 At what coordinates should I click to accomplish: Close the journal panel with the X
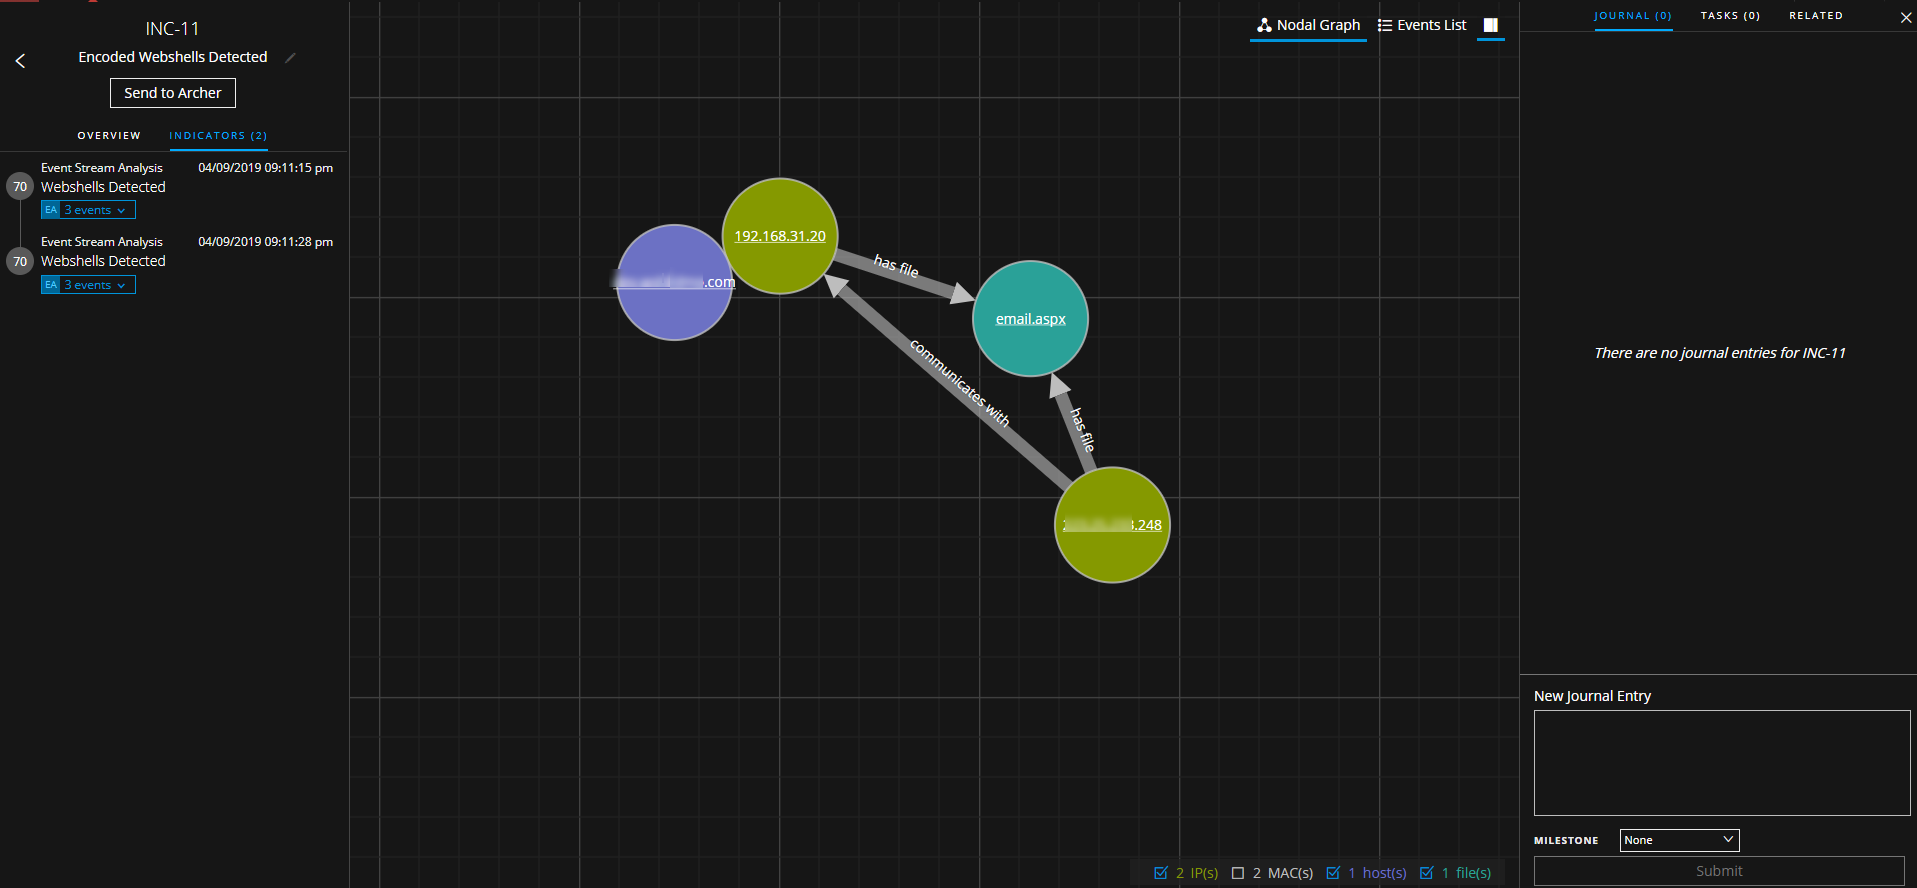(x=1905, y=18)
